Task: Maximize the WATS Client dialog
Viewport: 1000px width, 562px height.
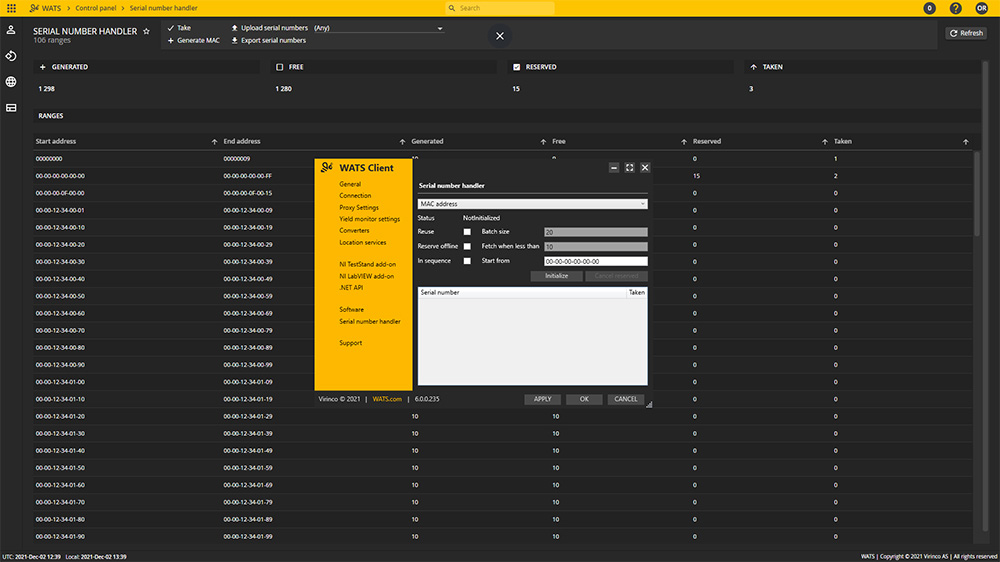Action: point(629,168)
